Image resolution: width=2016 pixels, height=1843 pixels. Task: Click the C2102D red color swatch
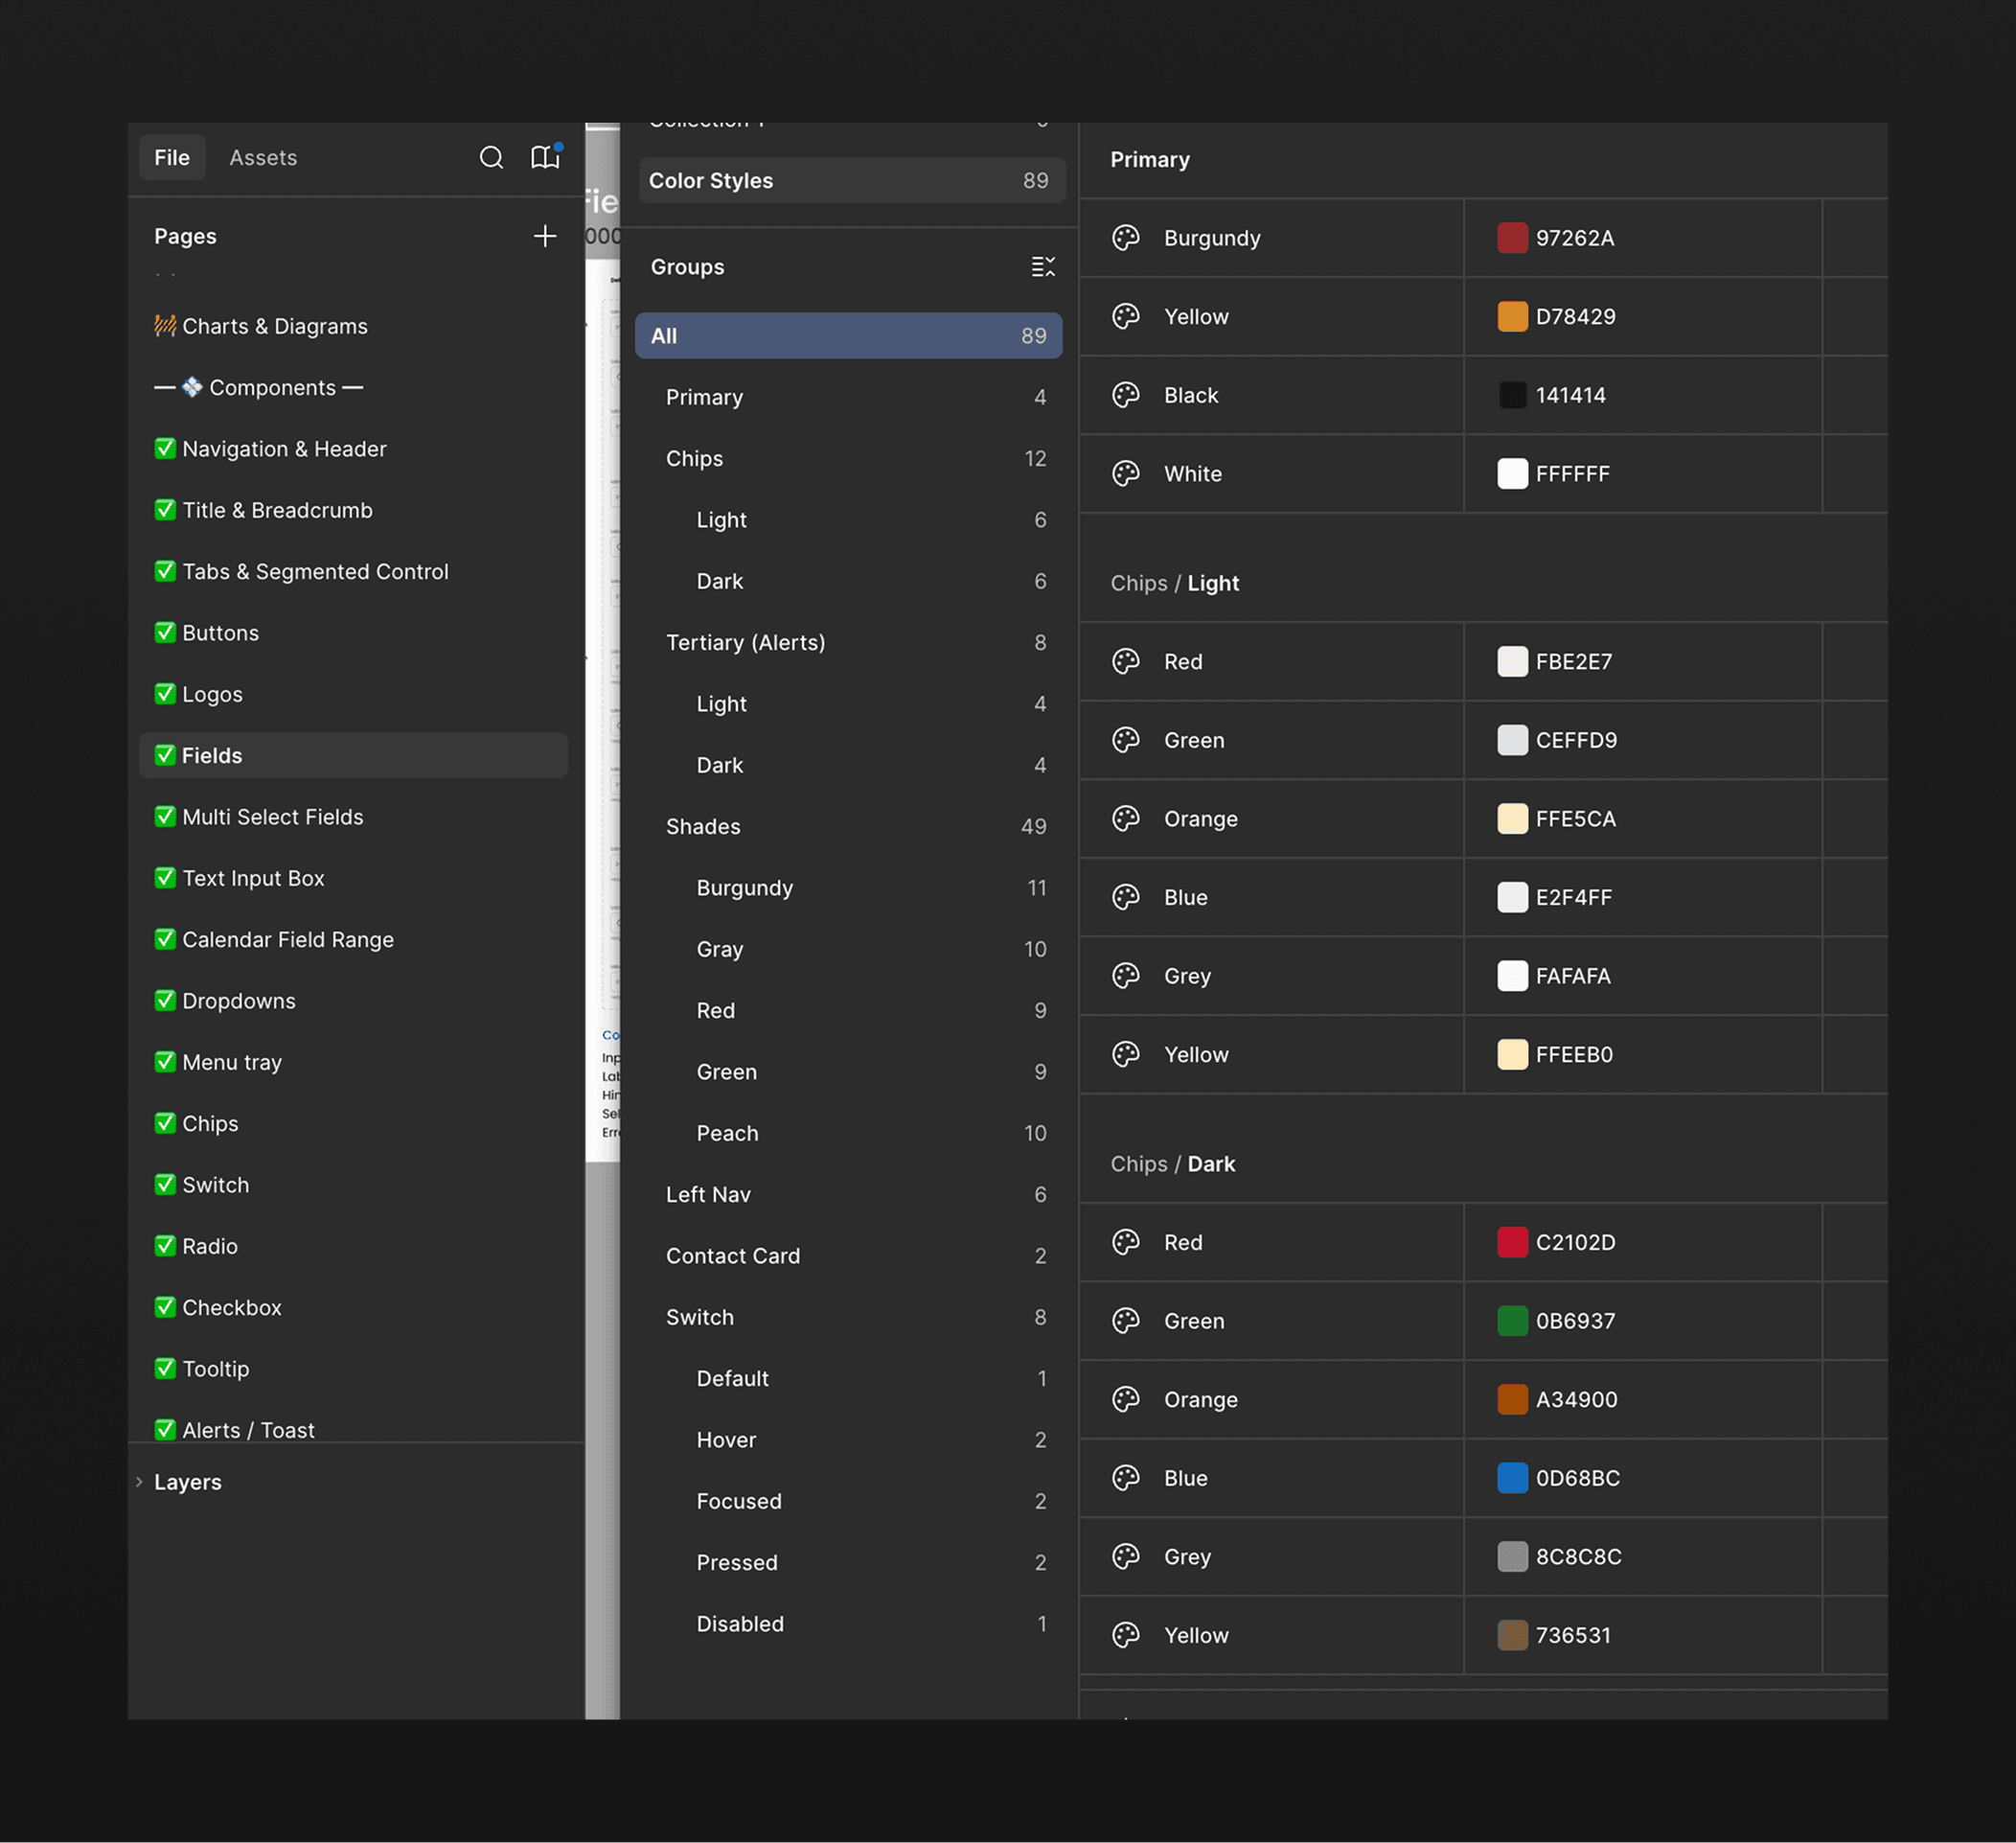point(1512,1242)
